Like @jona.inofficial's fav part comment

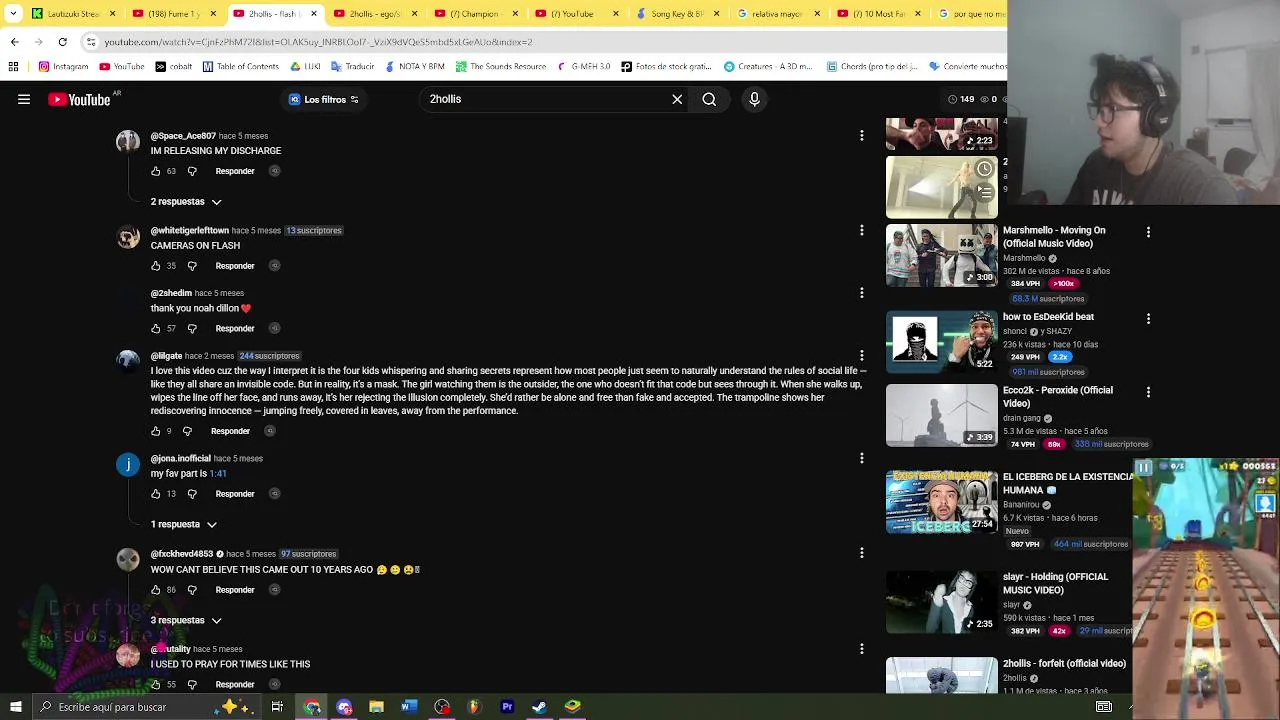tap(156, 494)
